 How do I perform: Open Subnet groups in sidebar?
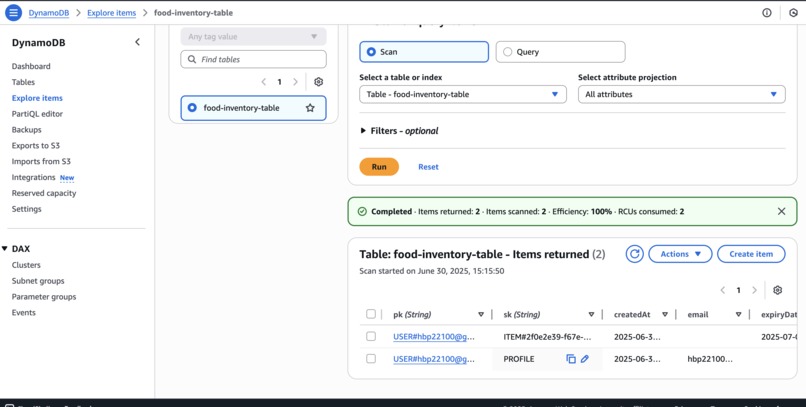coord(38,281)
